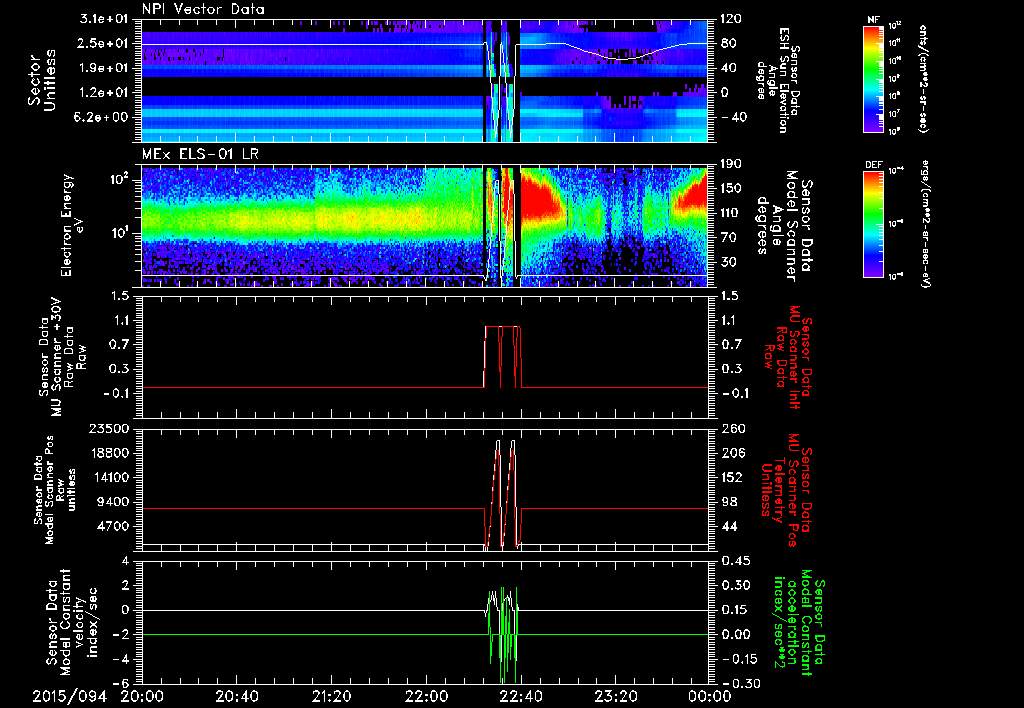
Task: Click the "NF" label above color bar
Action: (874, 20)
